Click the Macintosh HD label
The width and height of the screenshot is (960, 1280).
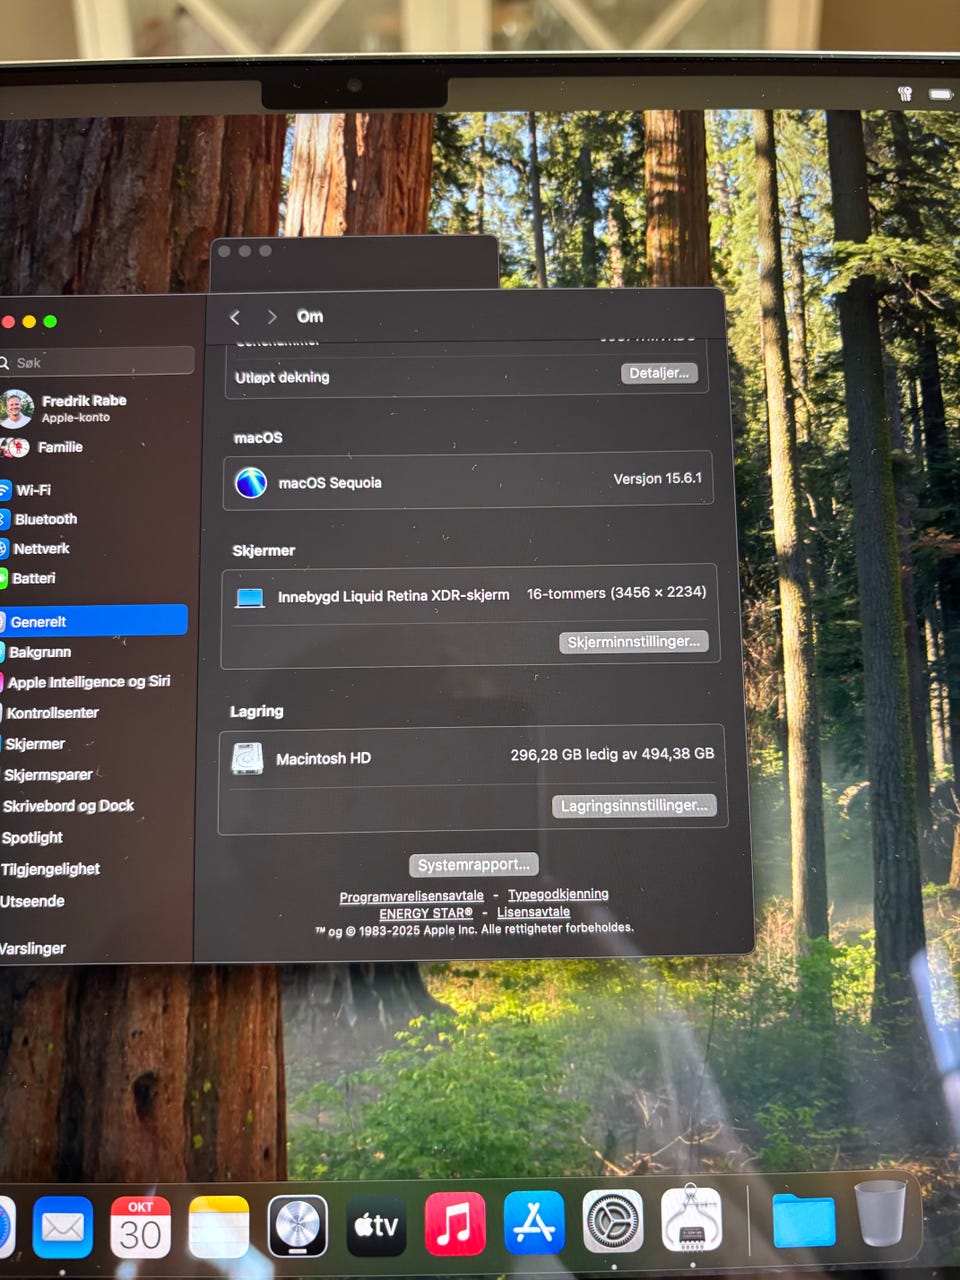pos(323,759)
